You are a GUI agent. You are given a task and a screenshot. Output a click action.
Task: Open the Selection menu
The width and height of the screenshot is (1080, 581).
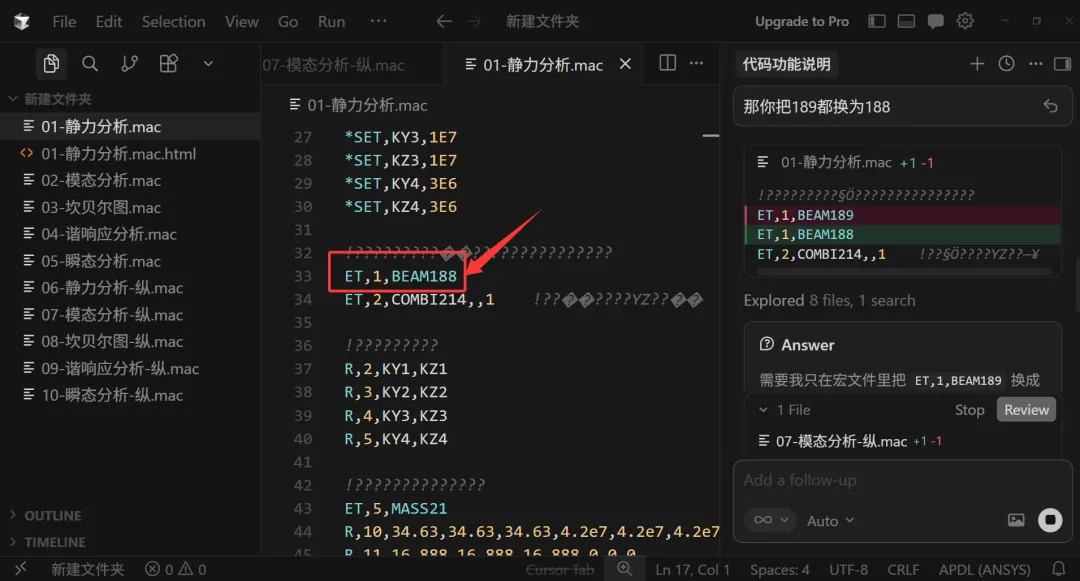click(x=174, y=21)
